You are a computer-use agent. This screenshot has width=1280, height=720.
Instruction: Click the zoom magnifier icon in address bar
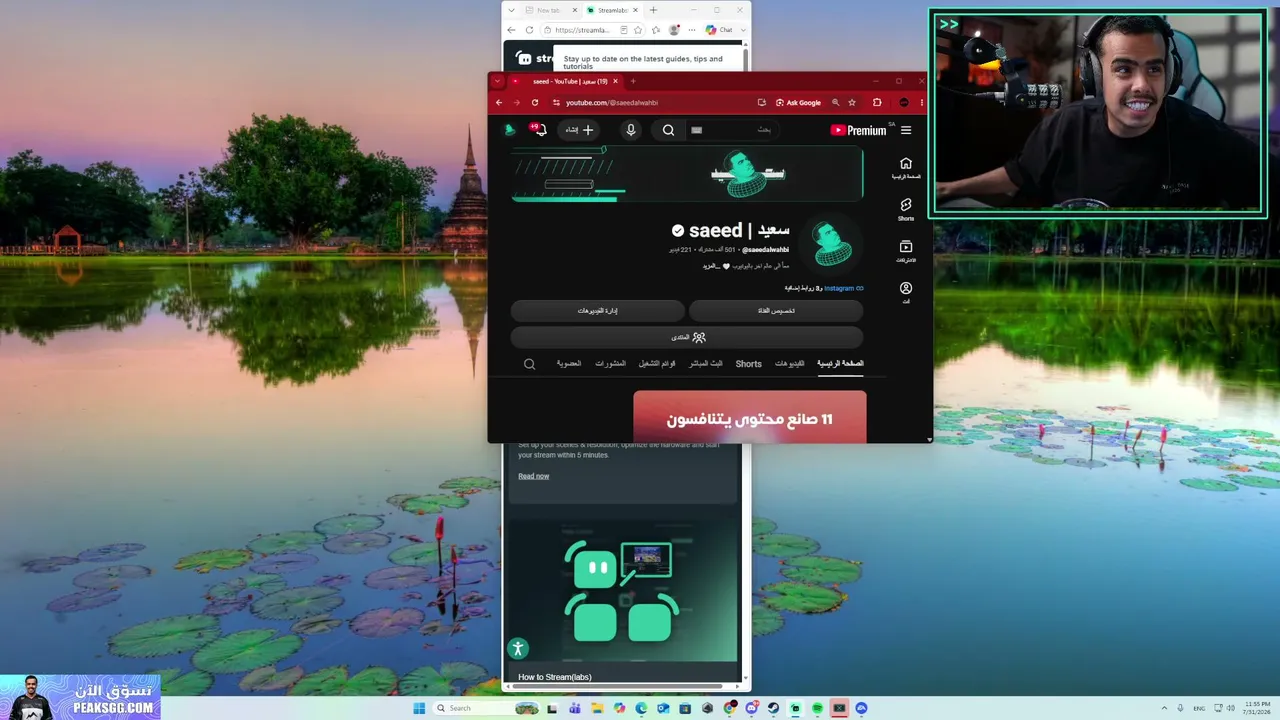pyautogui.click(x=835, y=102)
